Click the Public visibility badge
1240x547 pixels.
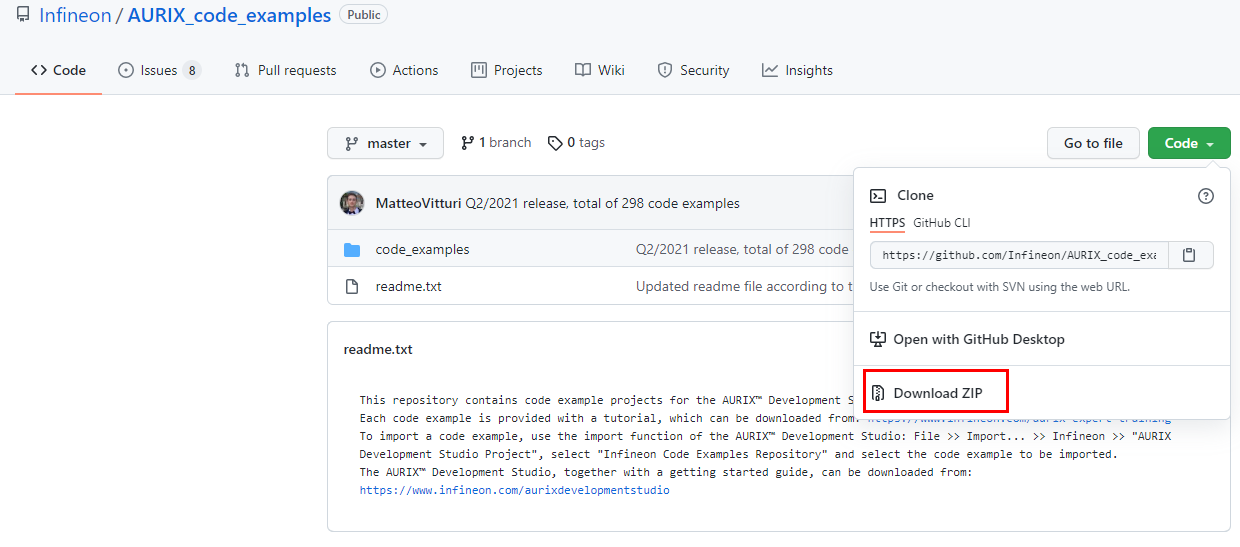pyautogui.click(x=363, y=15)
